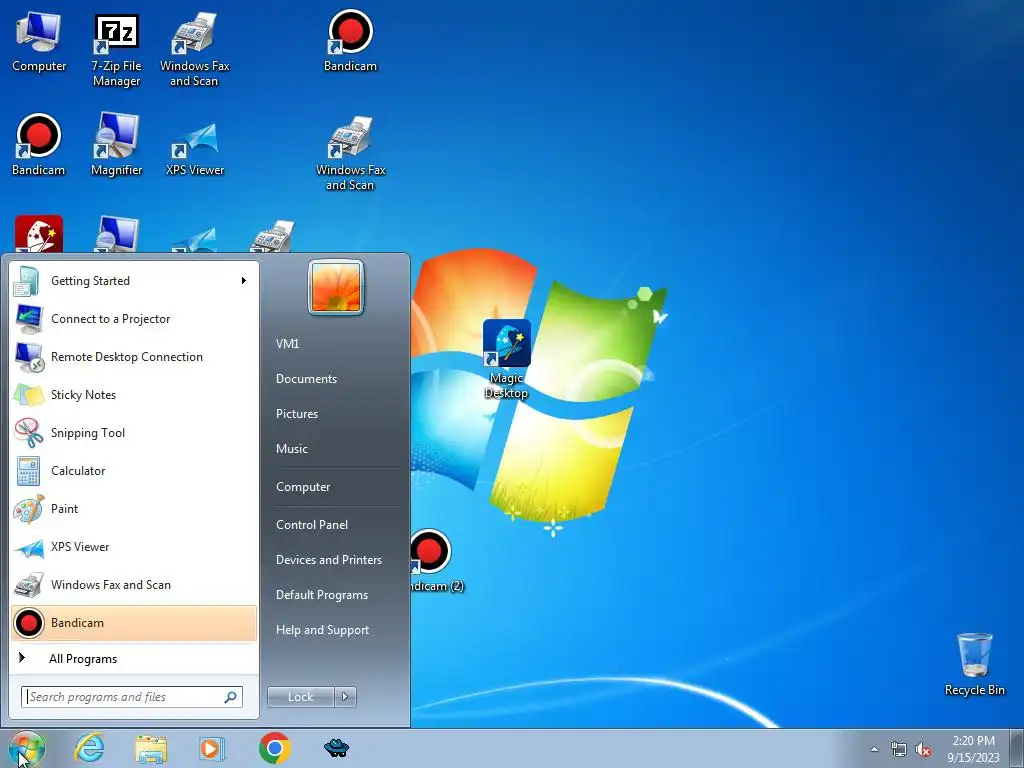Select Snipping Tool label in Start menu
Image resolution: width=1024 pixels, height=768 pixels.
[x=88, y=433]
